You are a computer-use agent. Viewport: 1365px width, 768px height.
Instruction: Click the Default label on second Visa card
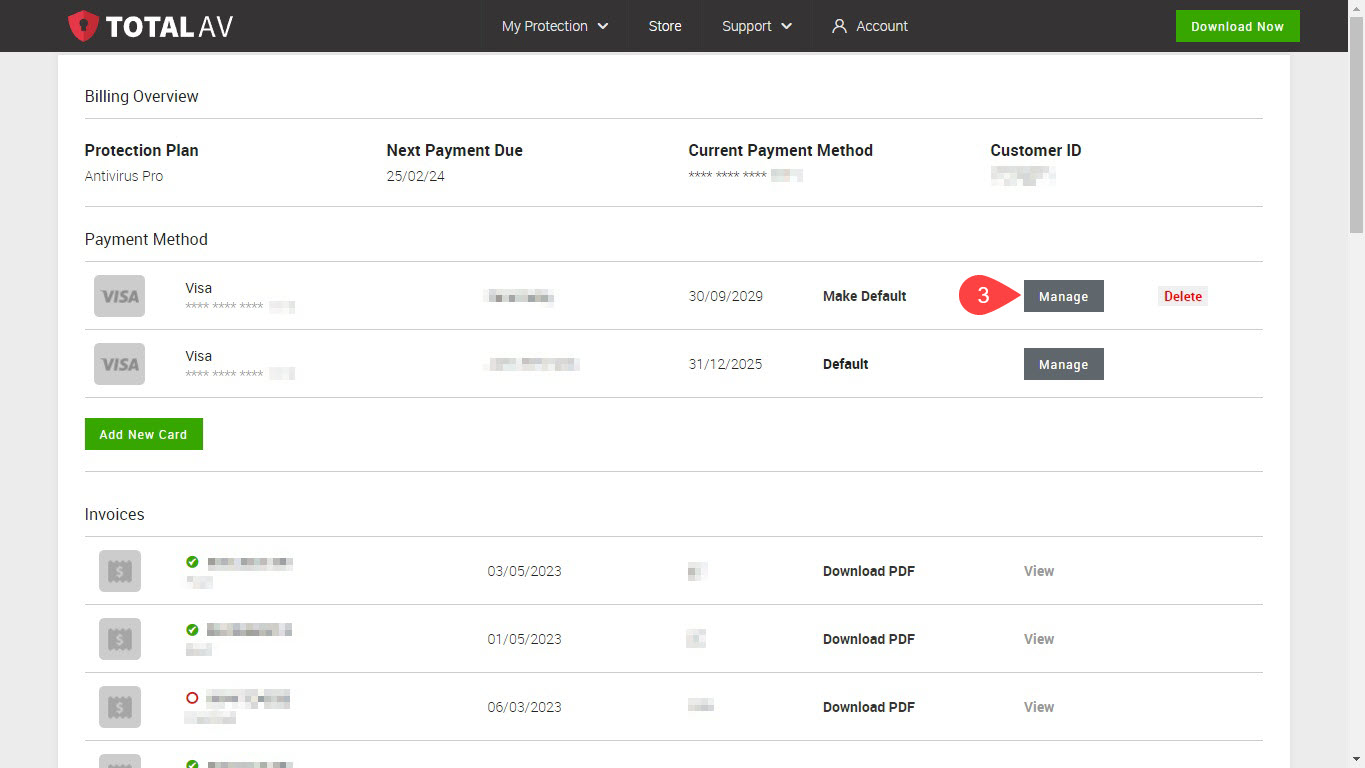[x=845, y=364]
